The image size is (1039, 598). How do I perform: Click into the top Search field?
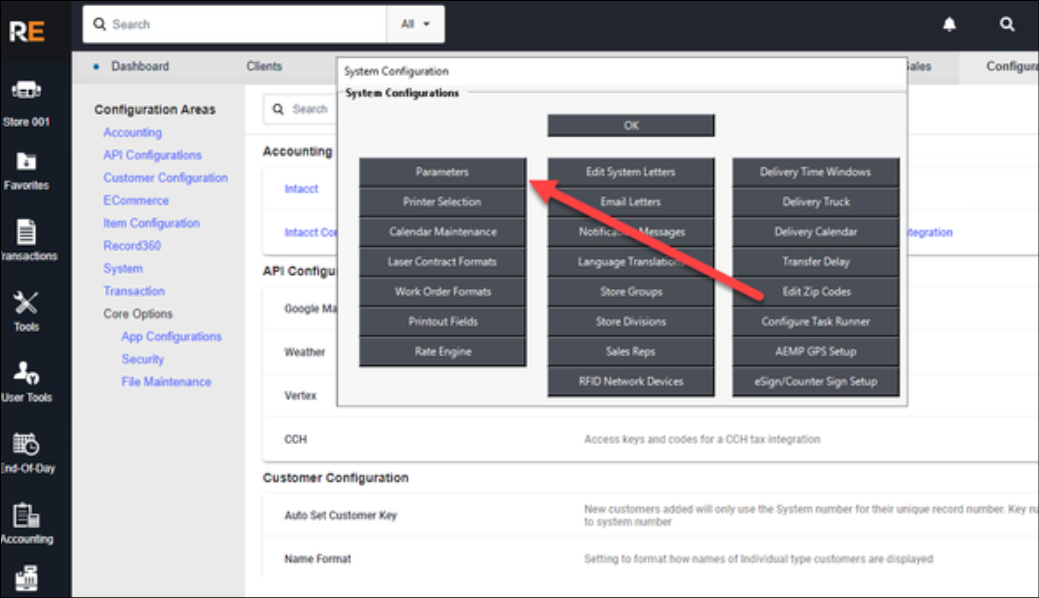(x=240, y=24)
